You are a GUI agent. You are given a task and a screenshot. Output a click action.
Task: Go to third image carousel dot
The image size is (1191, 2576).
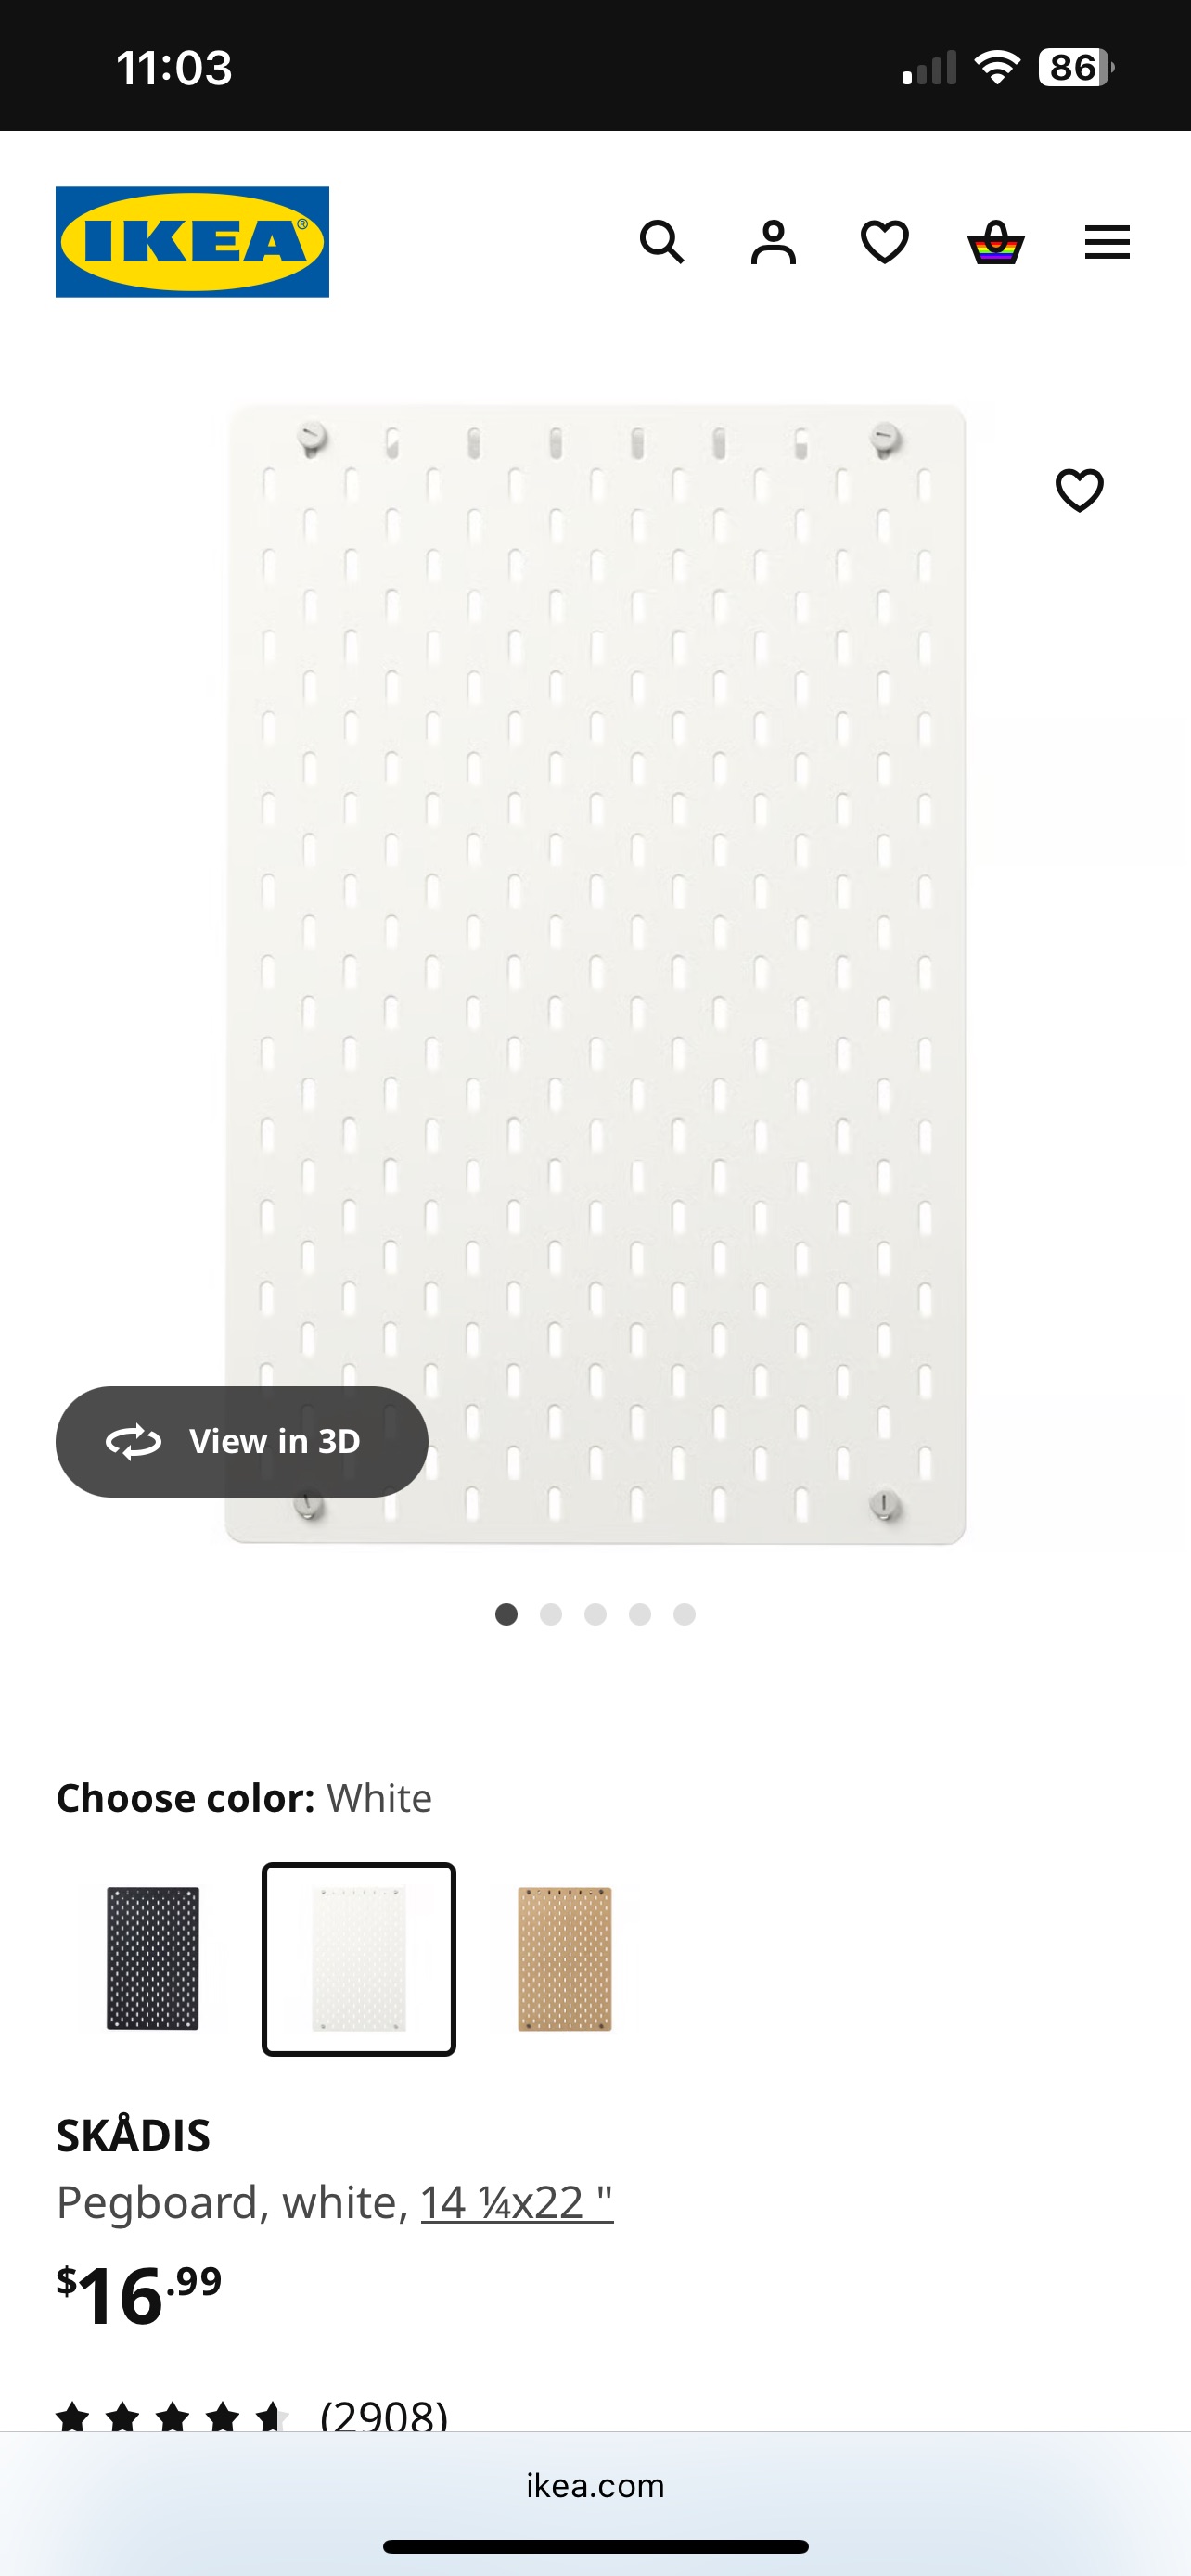pyautogui.click(x=596, y=1614)
